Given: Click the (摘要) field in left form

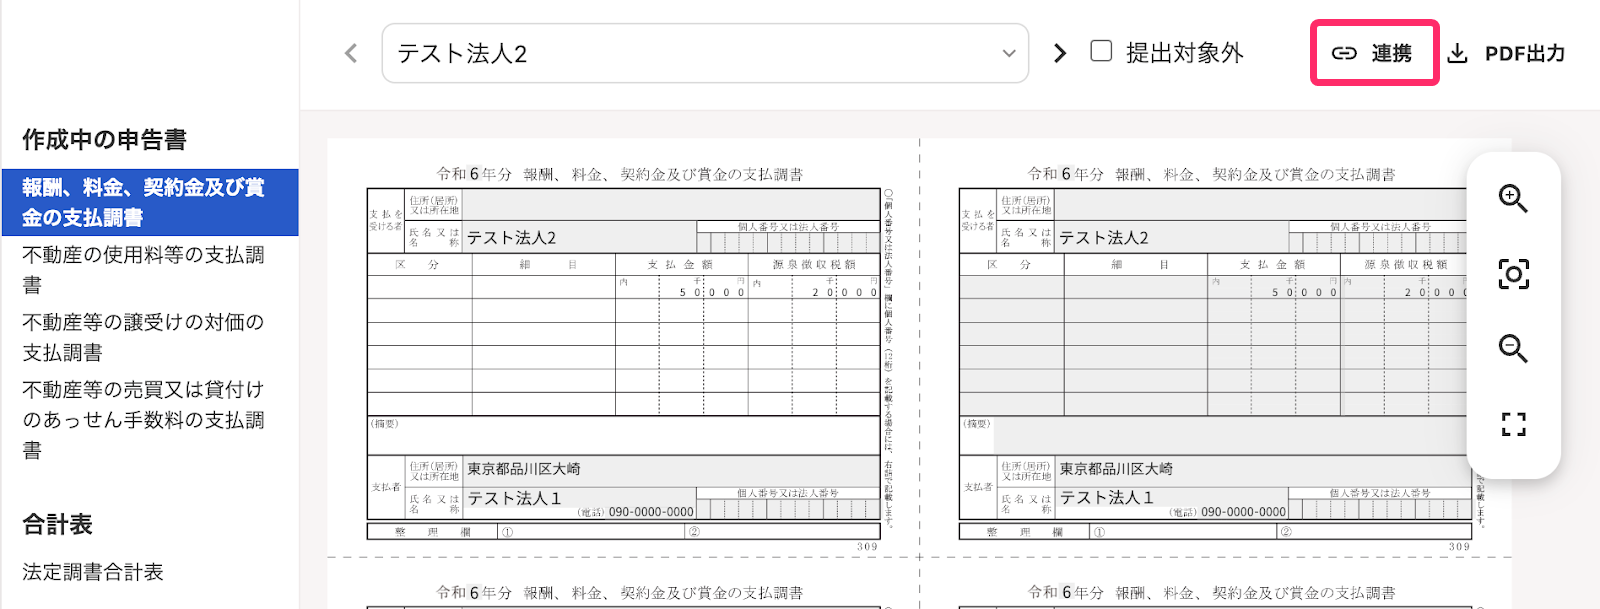Looking at the screenshot, I should [x=624, y=436].
